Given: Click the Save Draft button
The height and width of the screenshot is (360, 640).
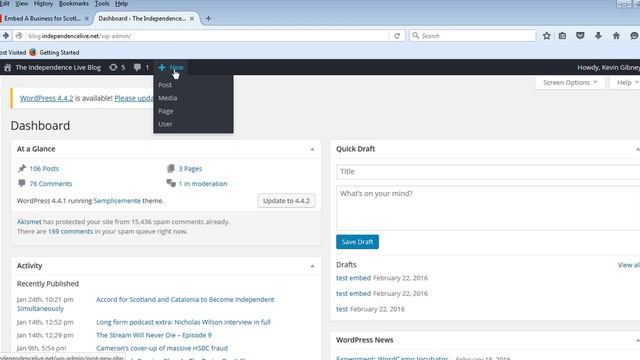Looking at the screenshot, I should pos(357,242).
